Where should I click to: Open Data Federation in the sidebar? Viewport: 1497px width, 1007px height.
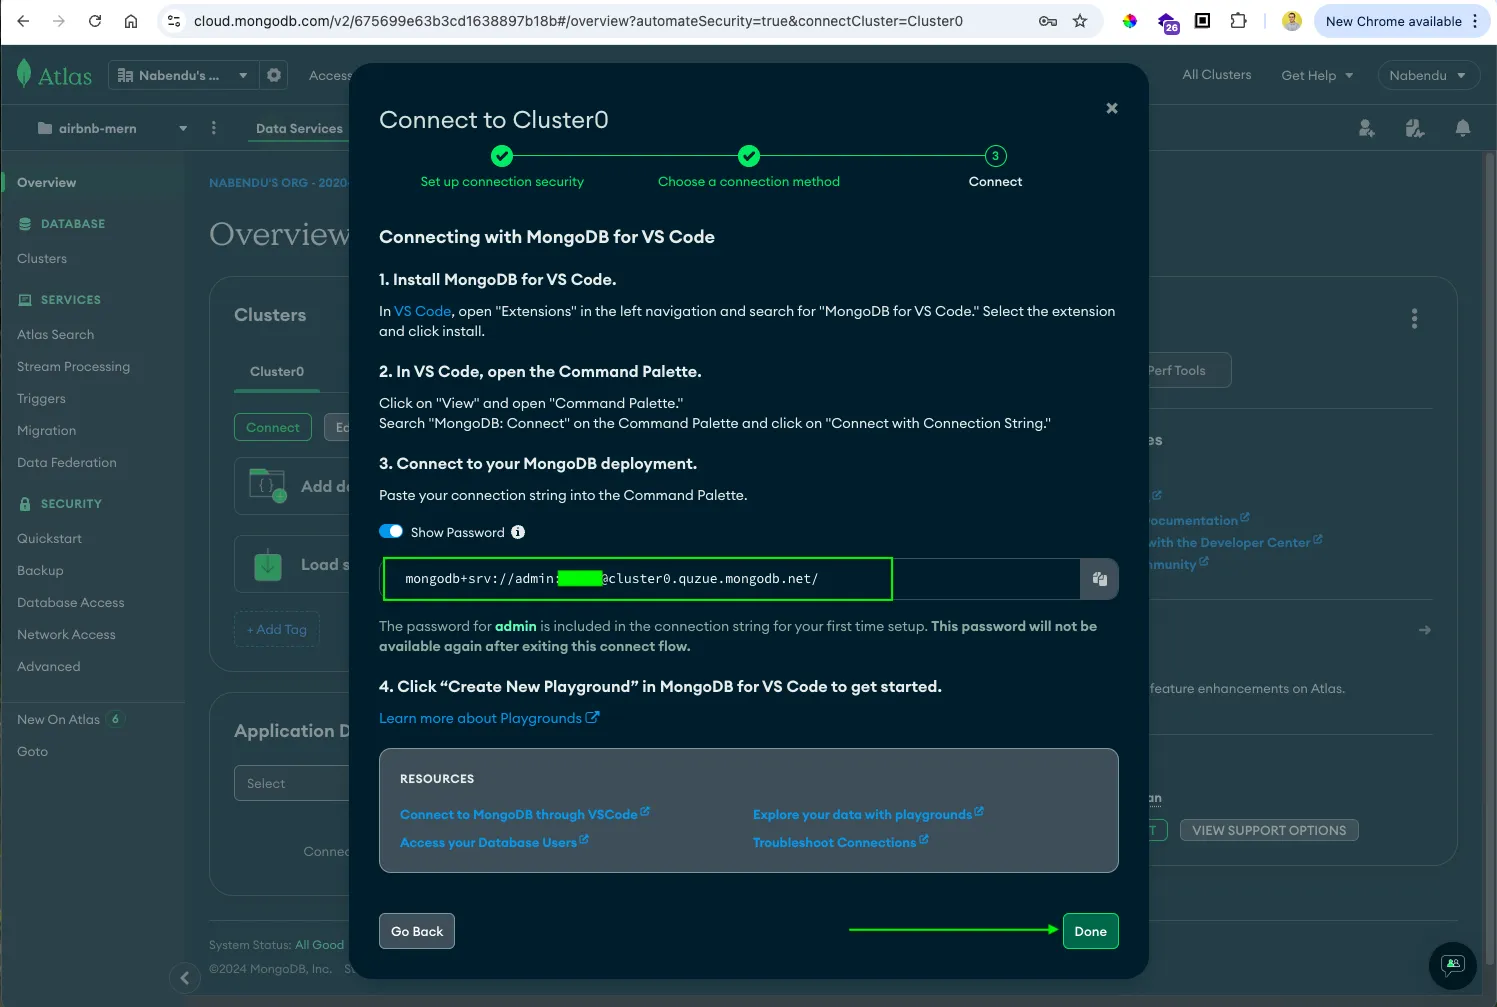tap(66, 462)
